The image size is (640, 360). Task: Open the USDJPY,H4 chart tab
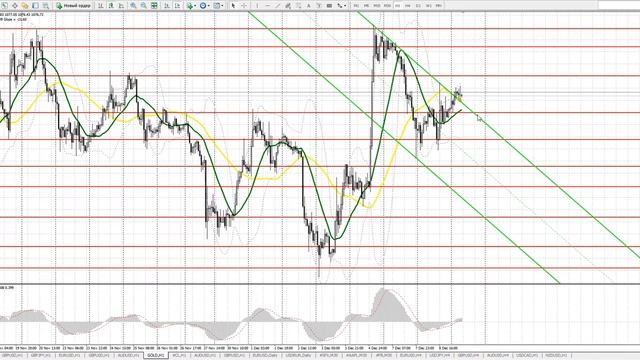tap(440, 356)
